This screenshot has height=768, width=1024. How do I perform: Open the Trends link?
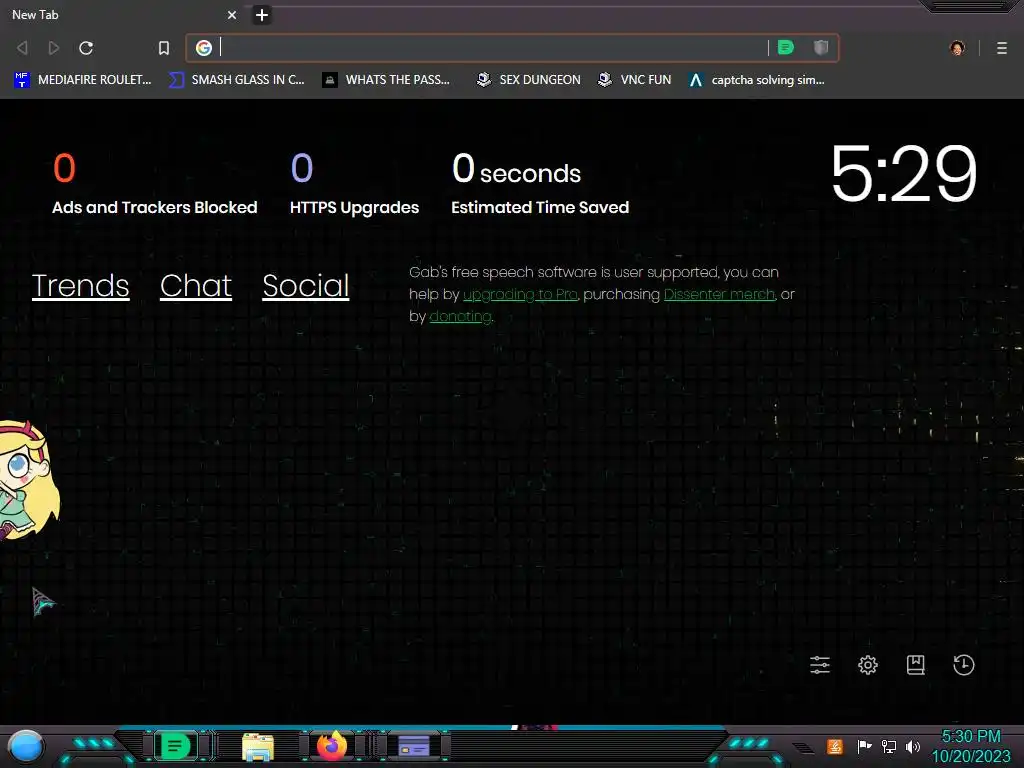tap(80, 286)
